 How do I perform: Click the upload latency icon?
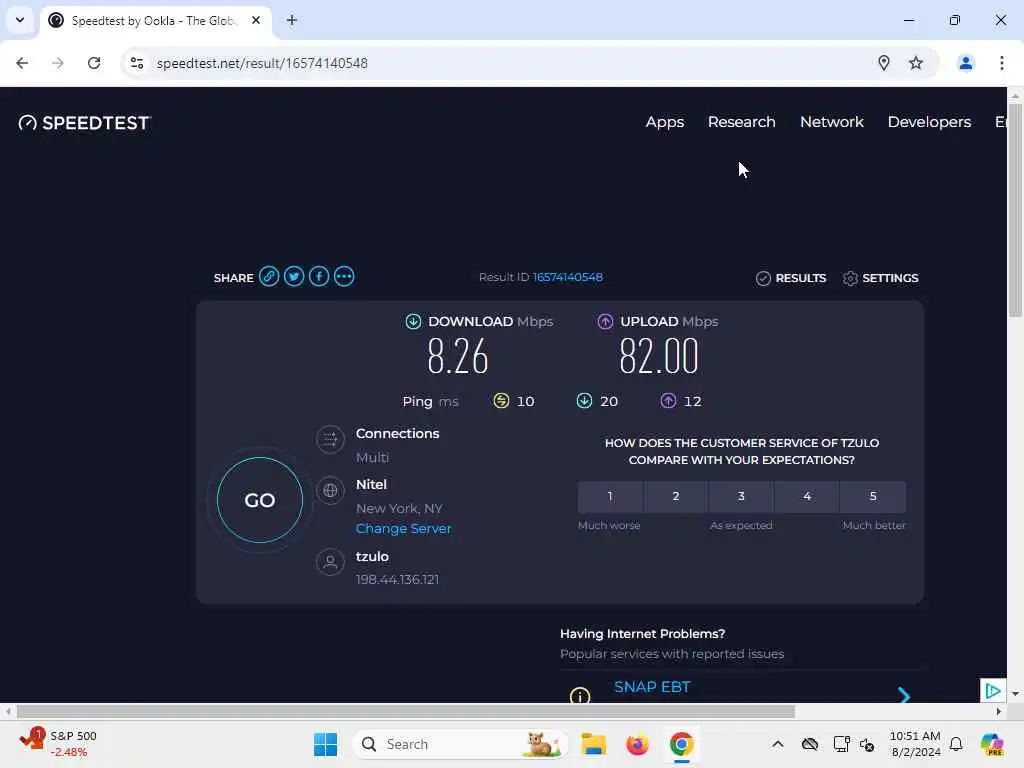point(668,401)
